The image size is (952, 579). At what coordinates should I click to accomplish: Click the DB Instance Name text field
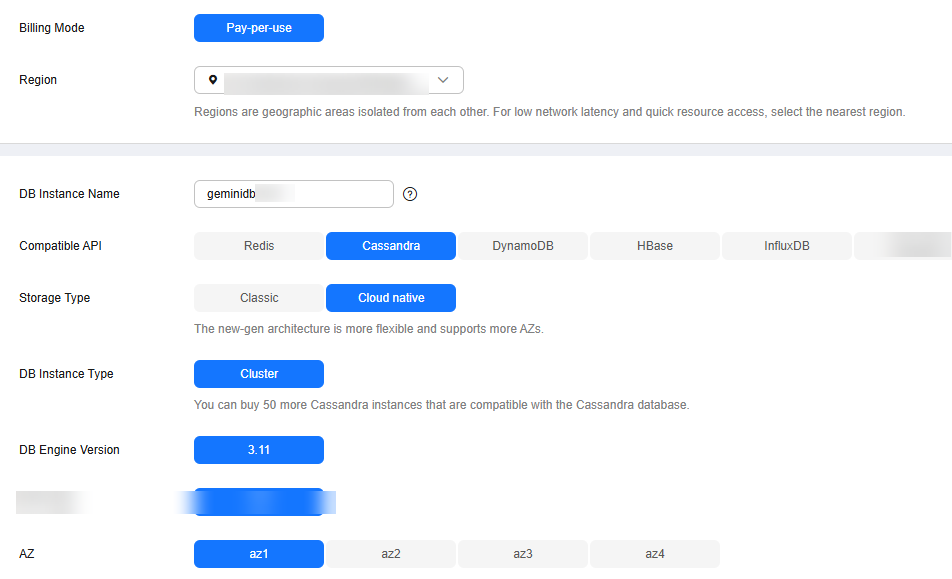click(294, 194)
